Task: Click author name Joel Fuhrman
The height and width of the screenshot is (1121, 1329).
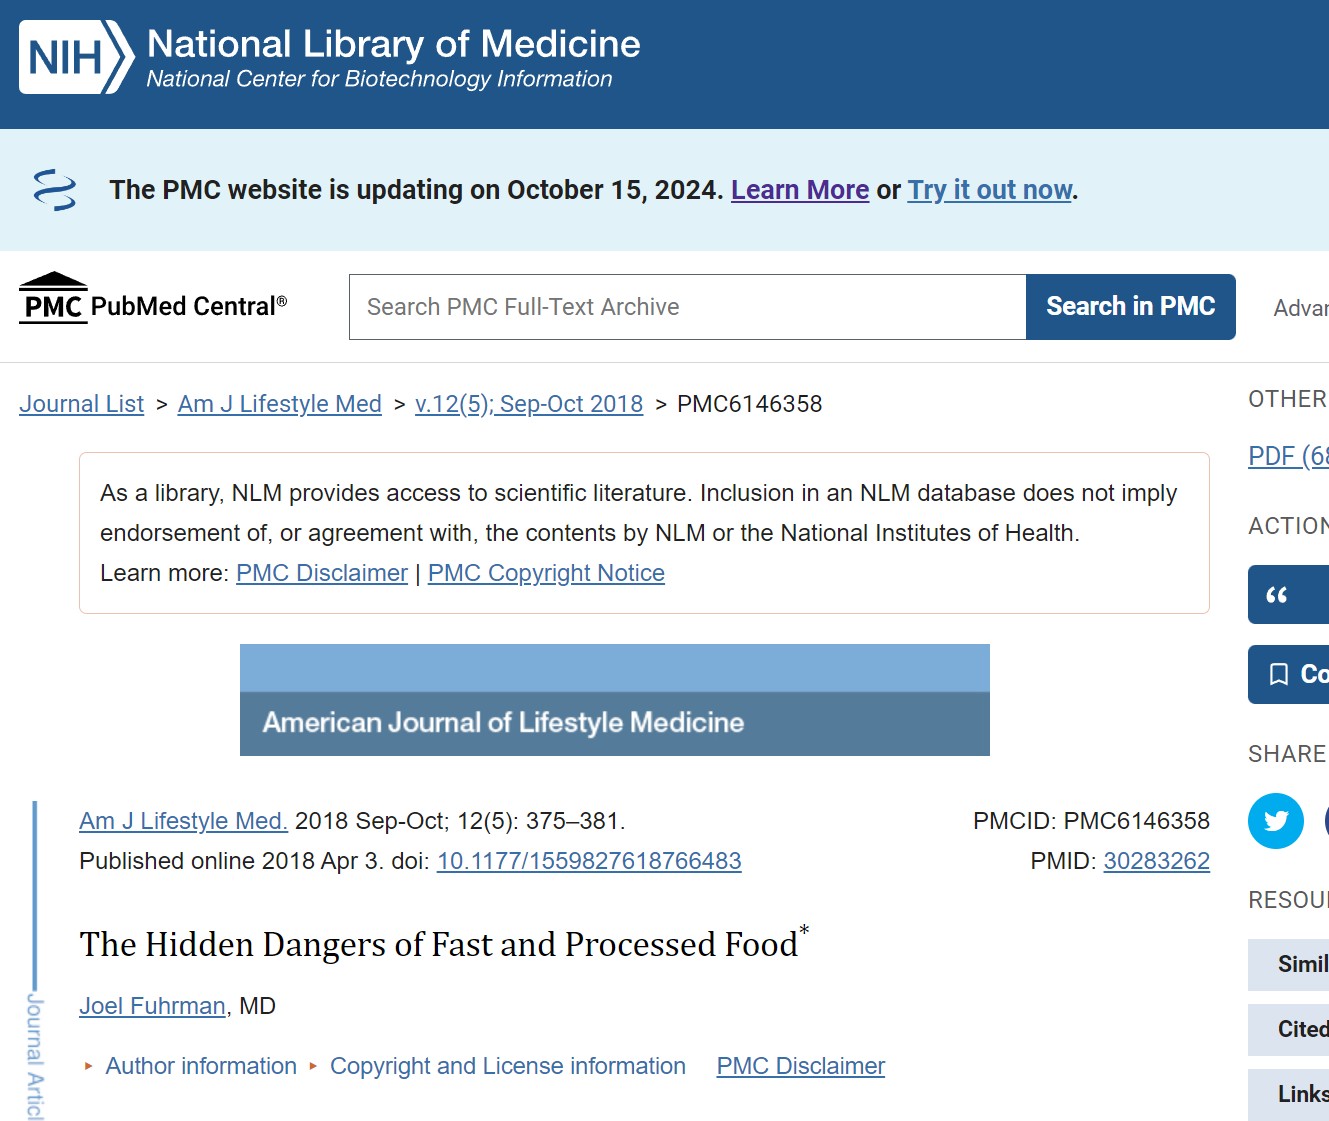Action: pyautogui.click(x=152, y=1006)
